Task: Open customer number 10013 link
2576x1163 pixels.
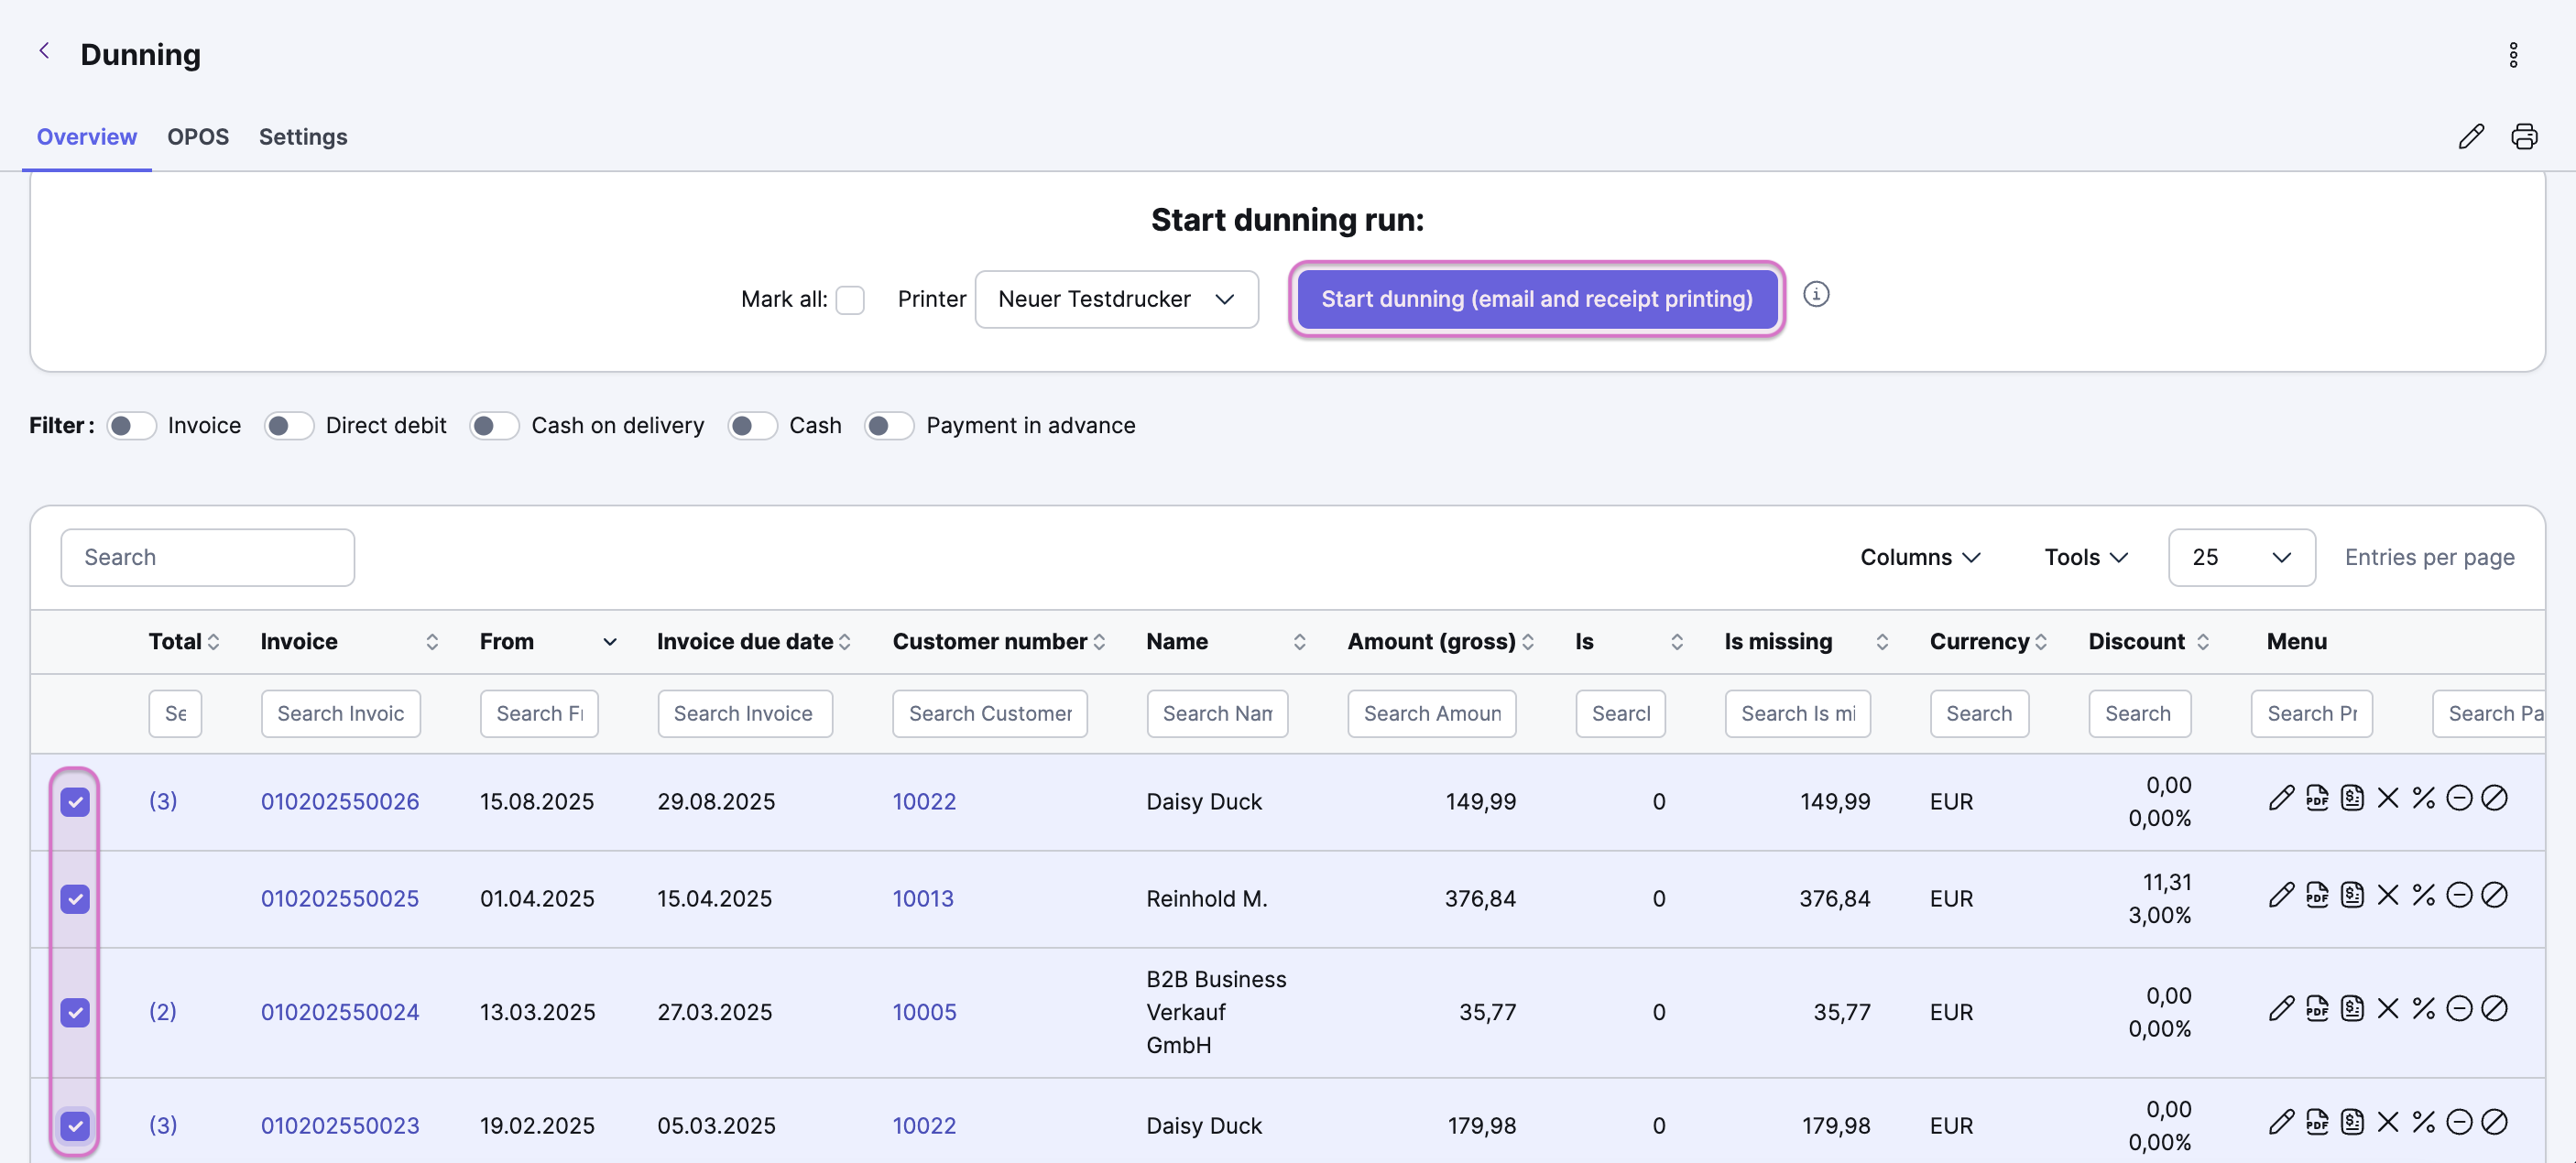Action: pos(922,898)
